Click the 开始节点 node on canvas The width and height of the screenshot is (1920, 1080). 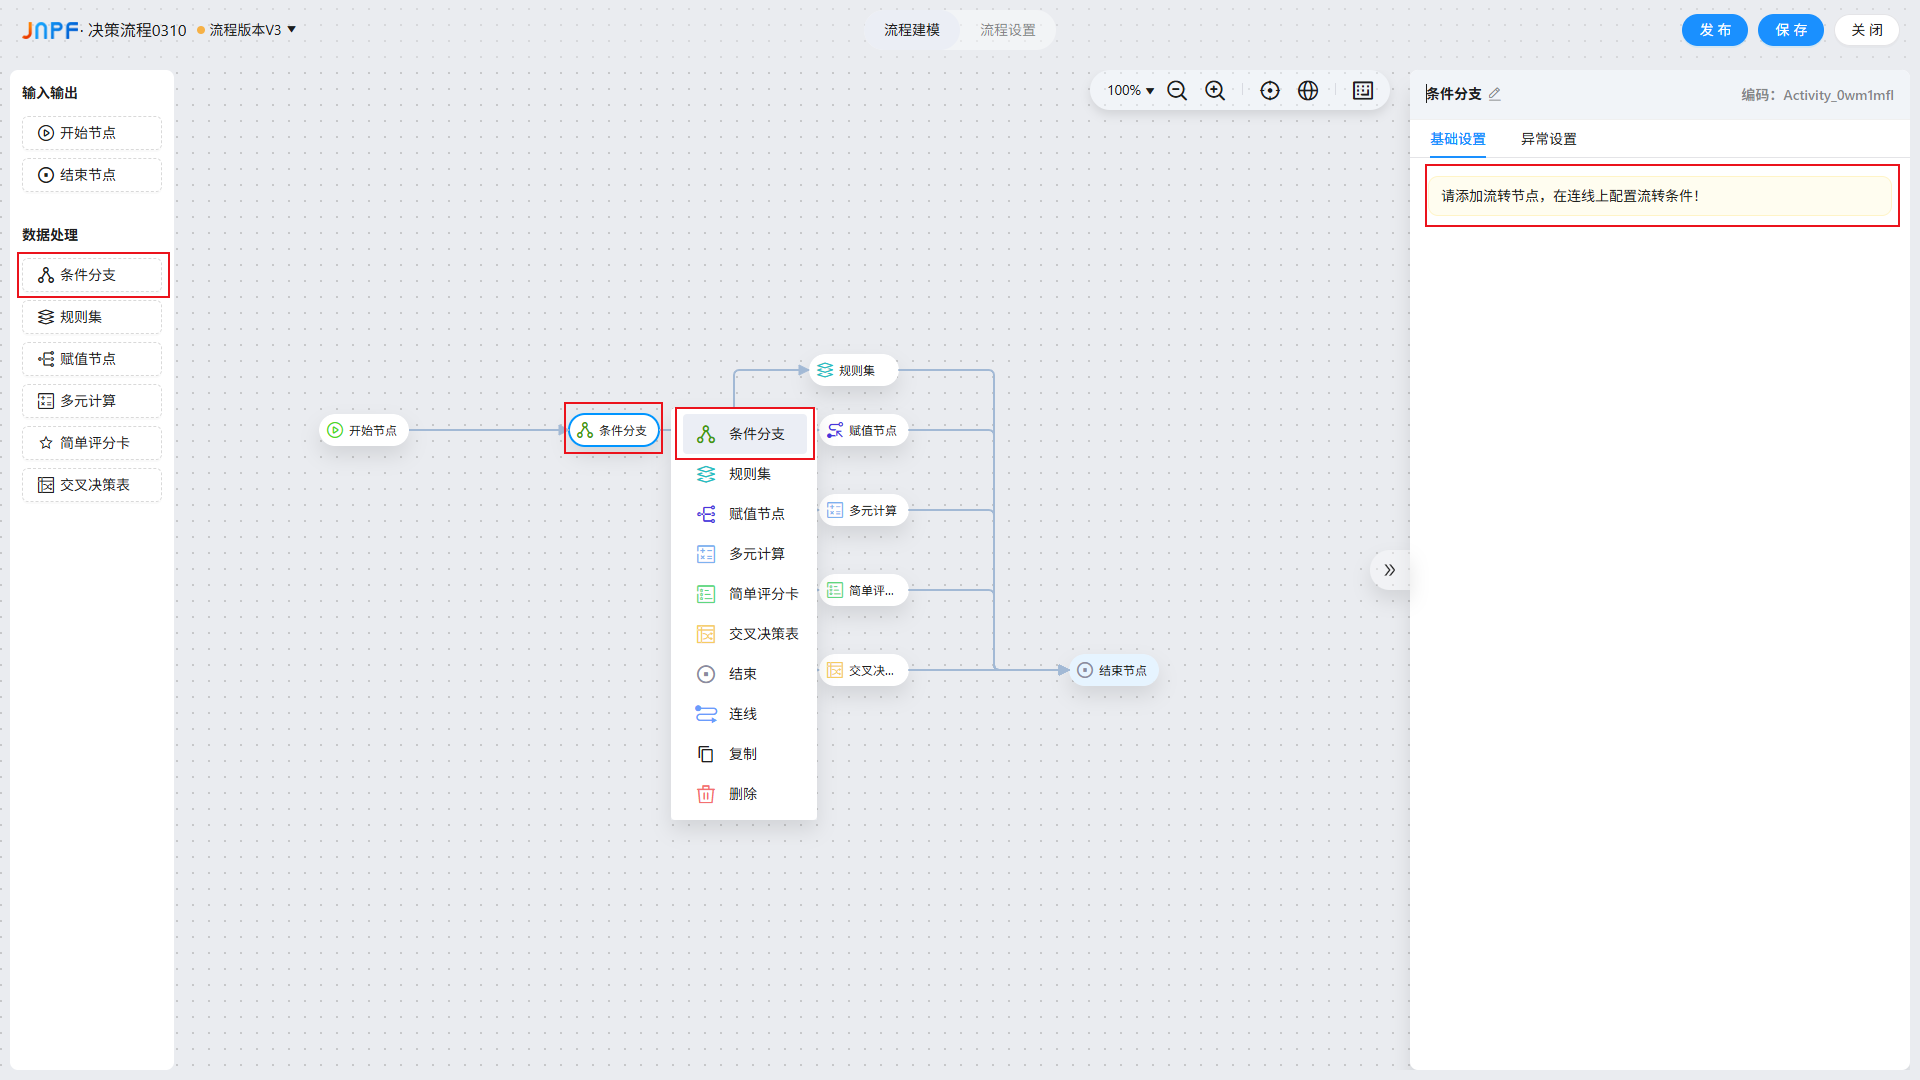[x=364, y=430]
